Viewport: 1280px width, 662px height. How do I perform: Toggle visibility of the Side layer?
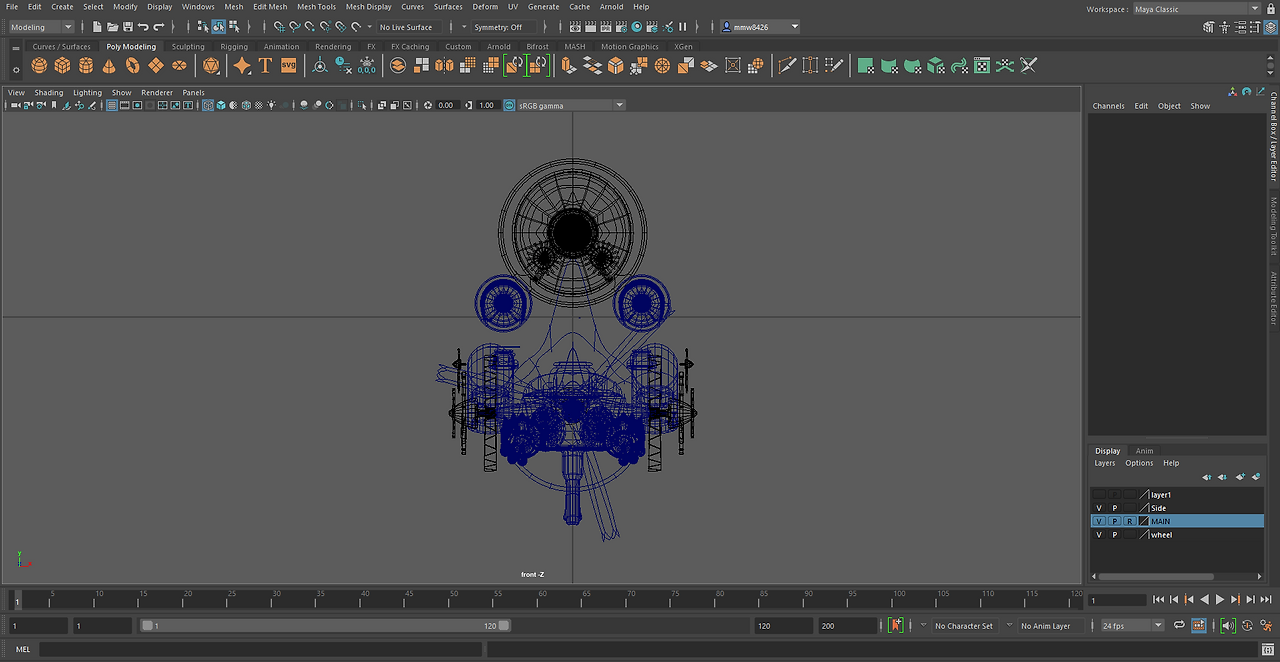tap(1098, 508)
